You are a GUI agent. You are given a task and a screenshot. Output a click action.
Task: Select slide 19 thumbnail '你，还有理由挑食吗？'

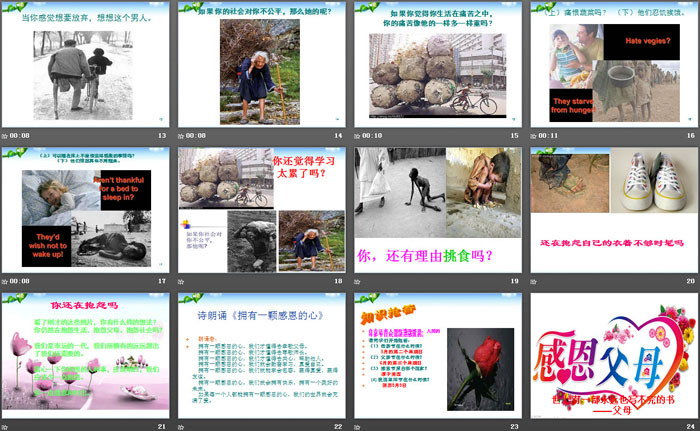pos(438,210)
